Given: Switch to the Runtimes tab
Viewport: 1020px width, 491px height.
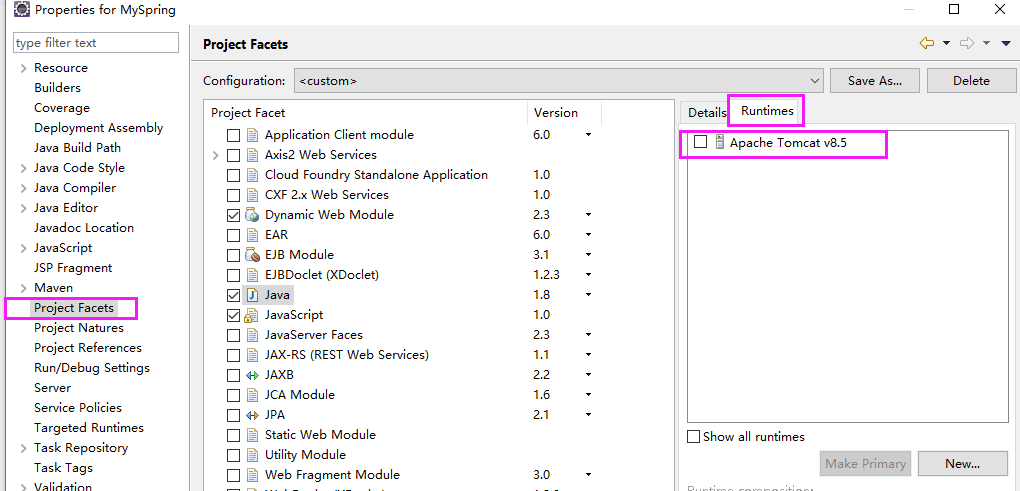Looking at the screenshot, I should pos(767,111).
